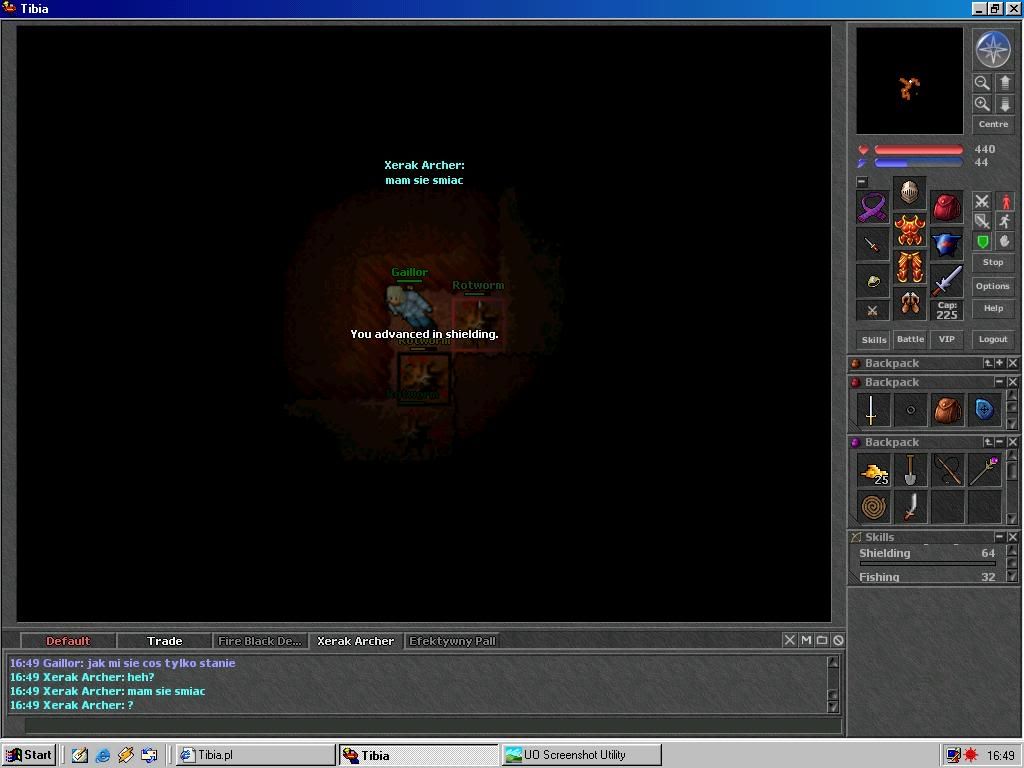Zoom out the minimap

pos(982,83)
